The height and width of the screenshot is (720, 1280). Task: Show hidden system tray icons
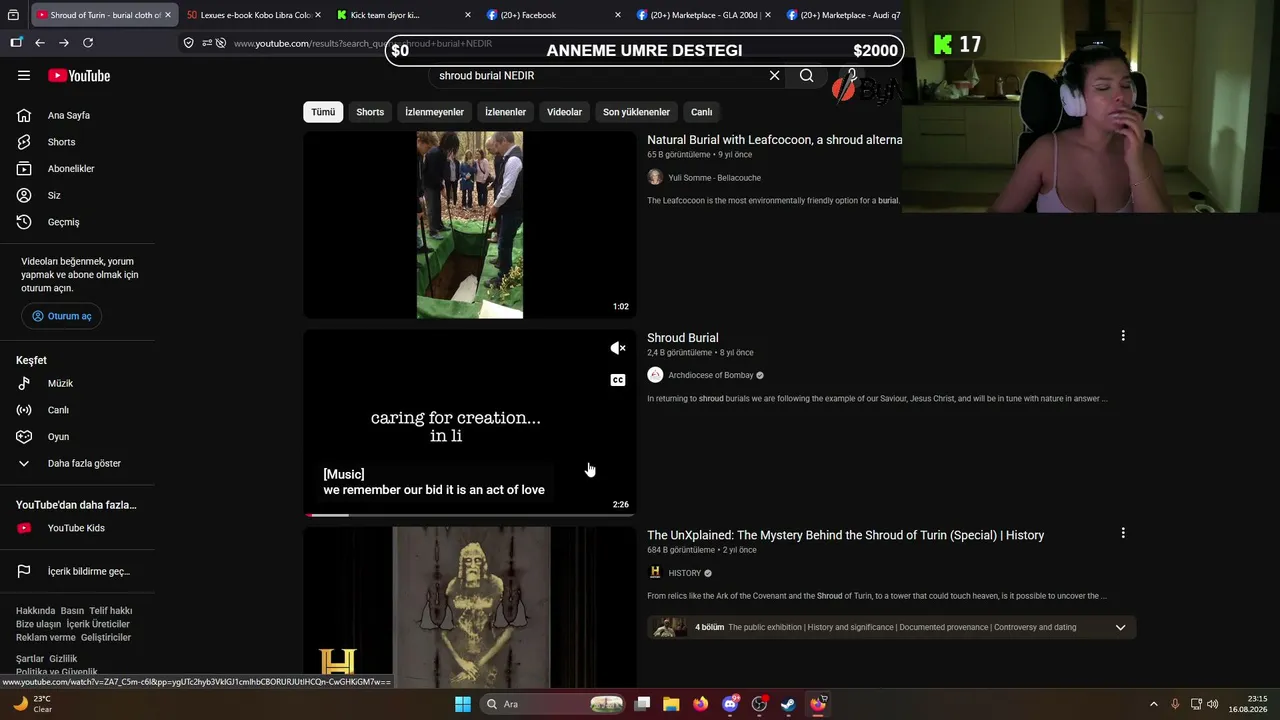(1153, 704)
